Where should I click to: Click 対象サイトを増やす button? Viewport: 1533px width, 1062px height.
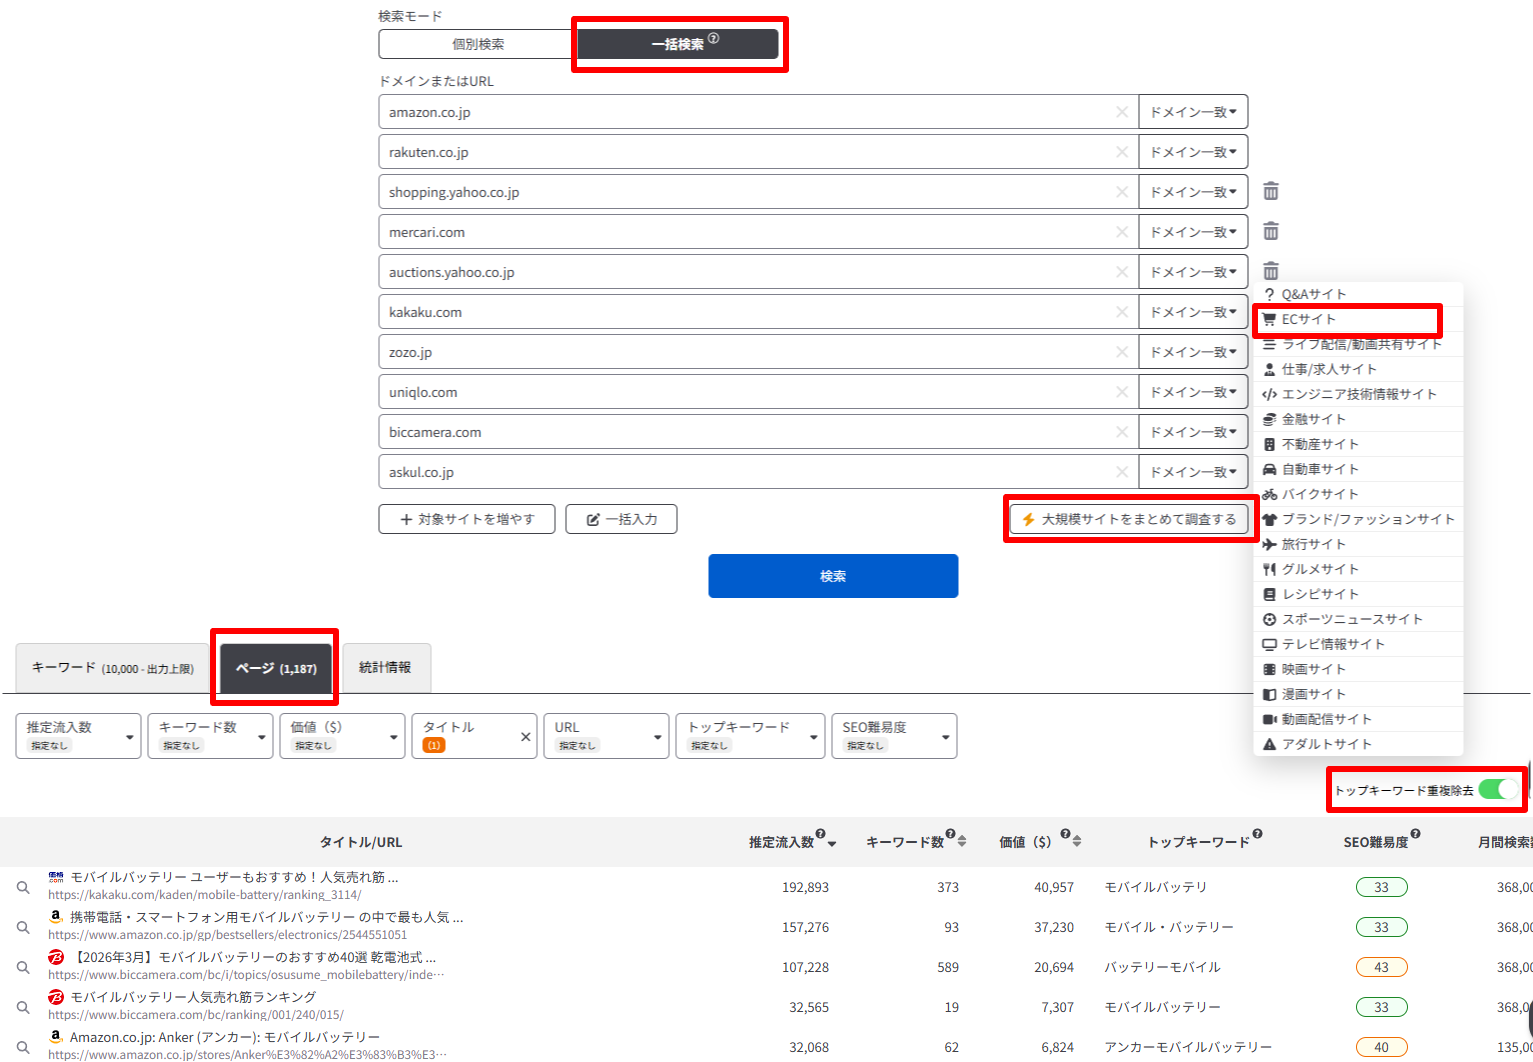pos(466,519)
